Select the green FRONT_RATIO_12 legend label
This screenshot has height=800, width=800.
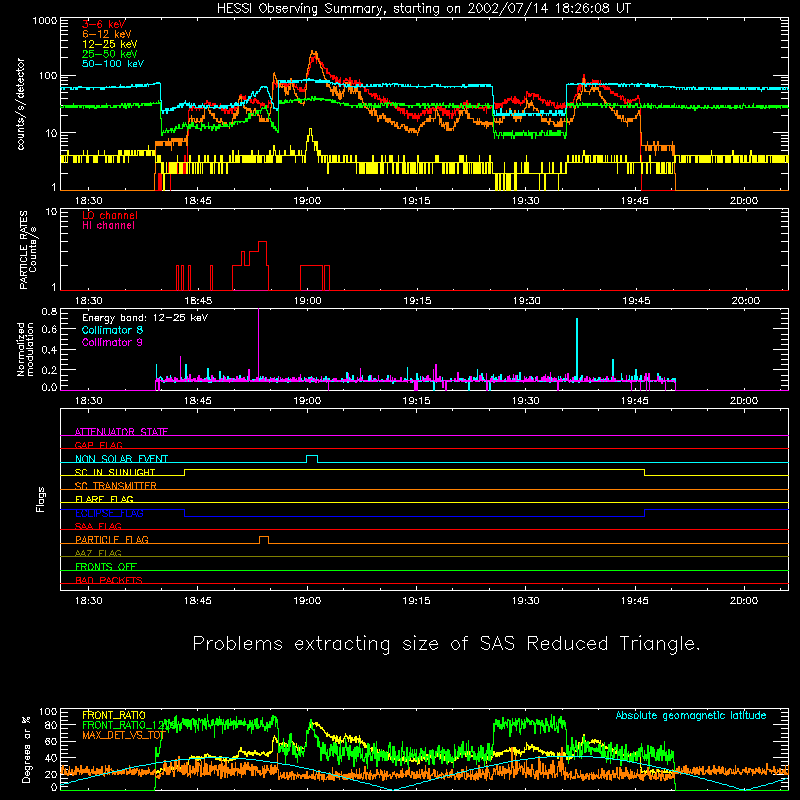point(129,725)
